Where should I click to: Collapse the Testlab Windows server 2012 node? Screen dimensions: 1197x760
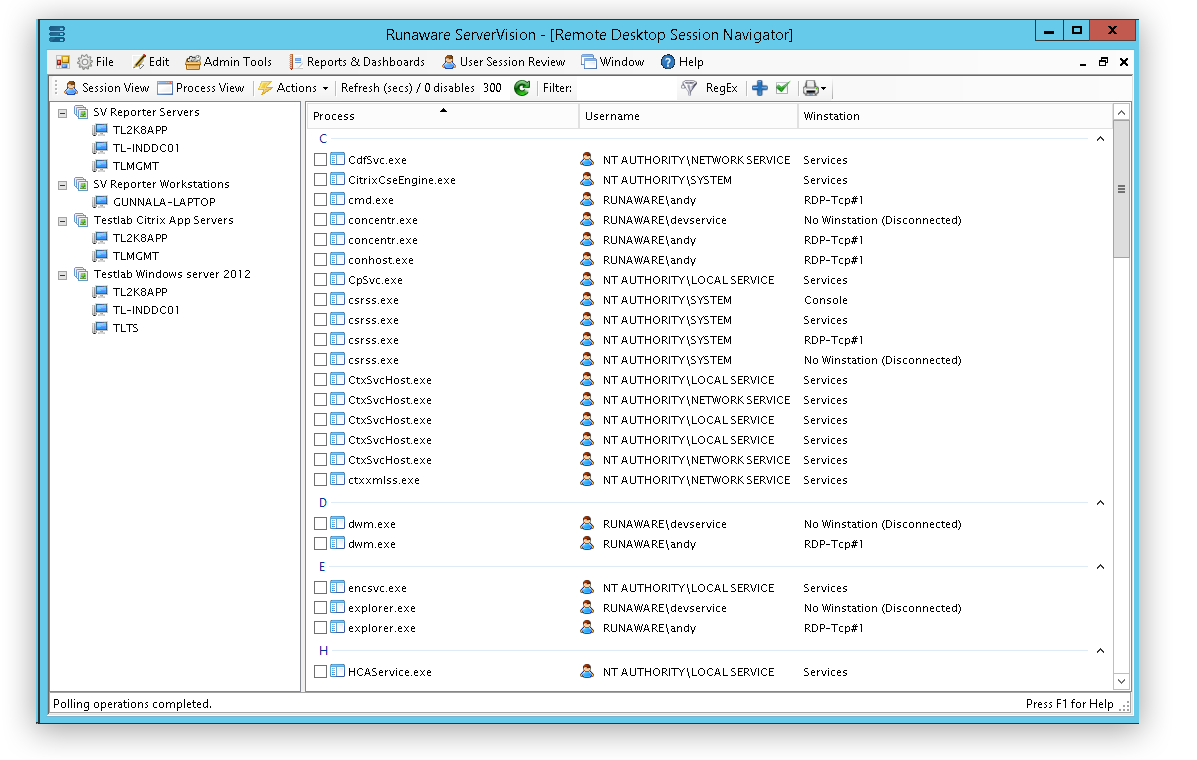(x=63, y=275)
